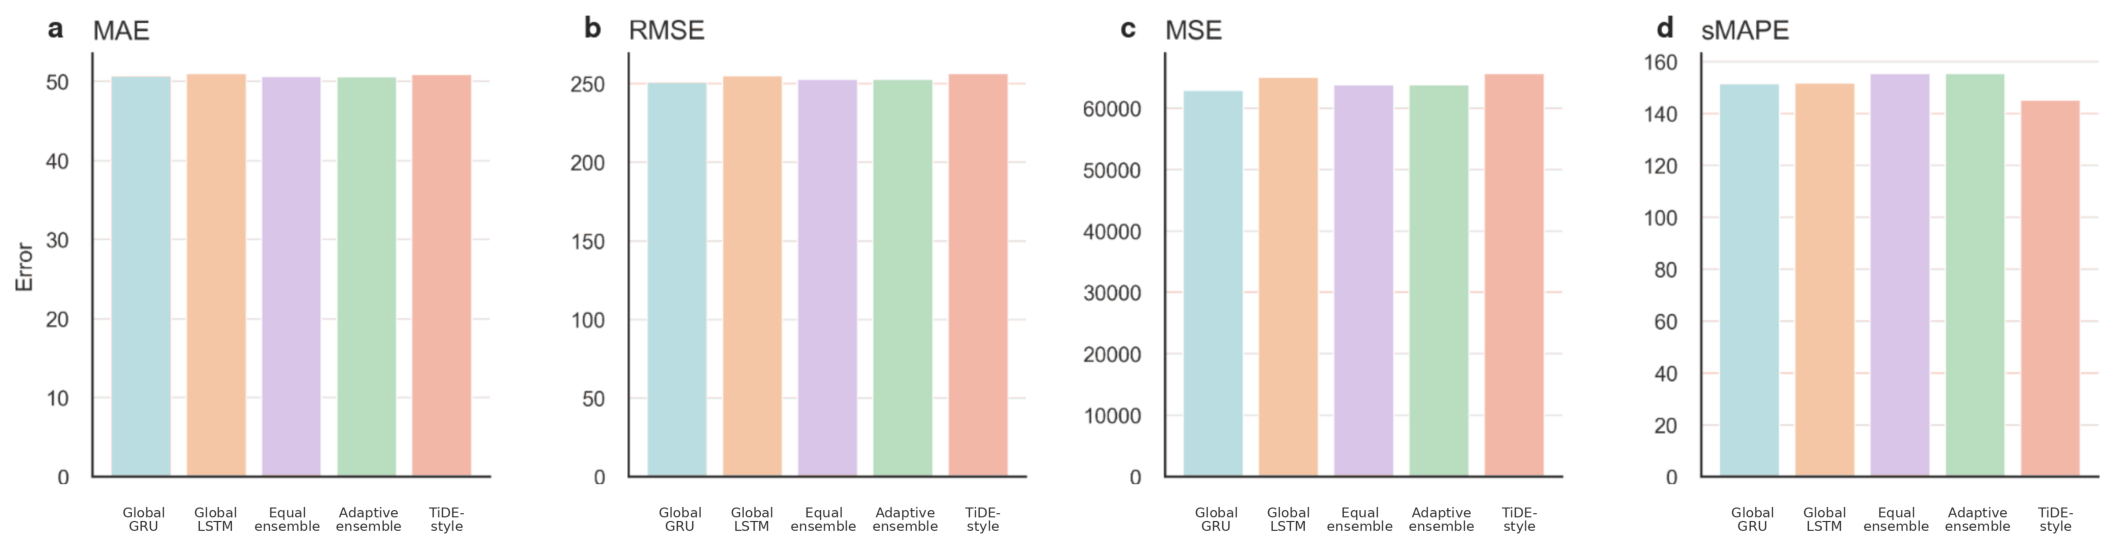The width and height of the screenshot is (2115, 548).
Task: Click the TiDE-style bar in sMAPE chart
Action: [x=2050, y=288]
